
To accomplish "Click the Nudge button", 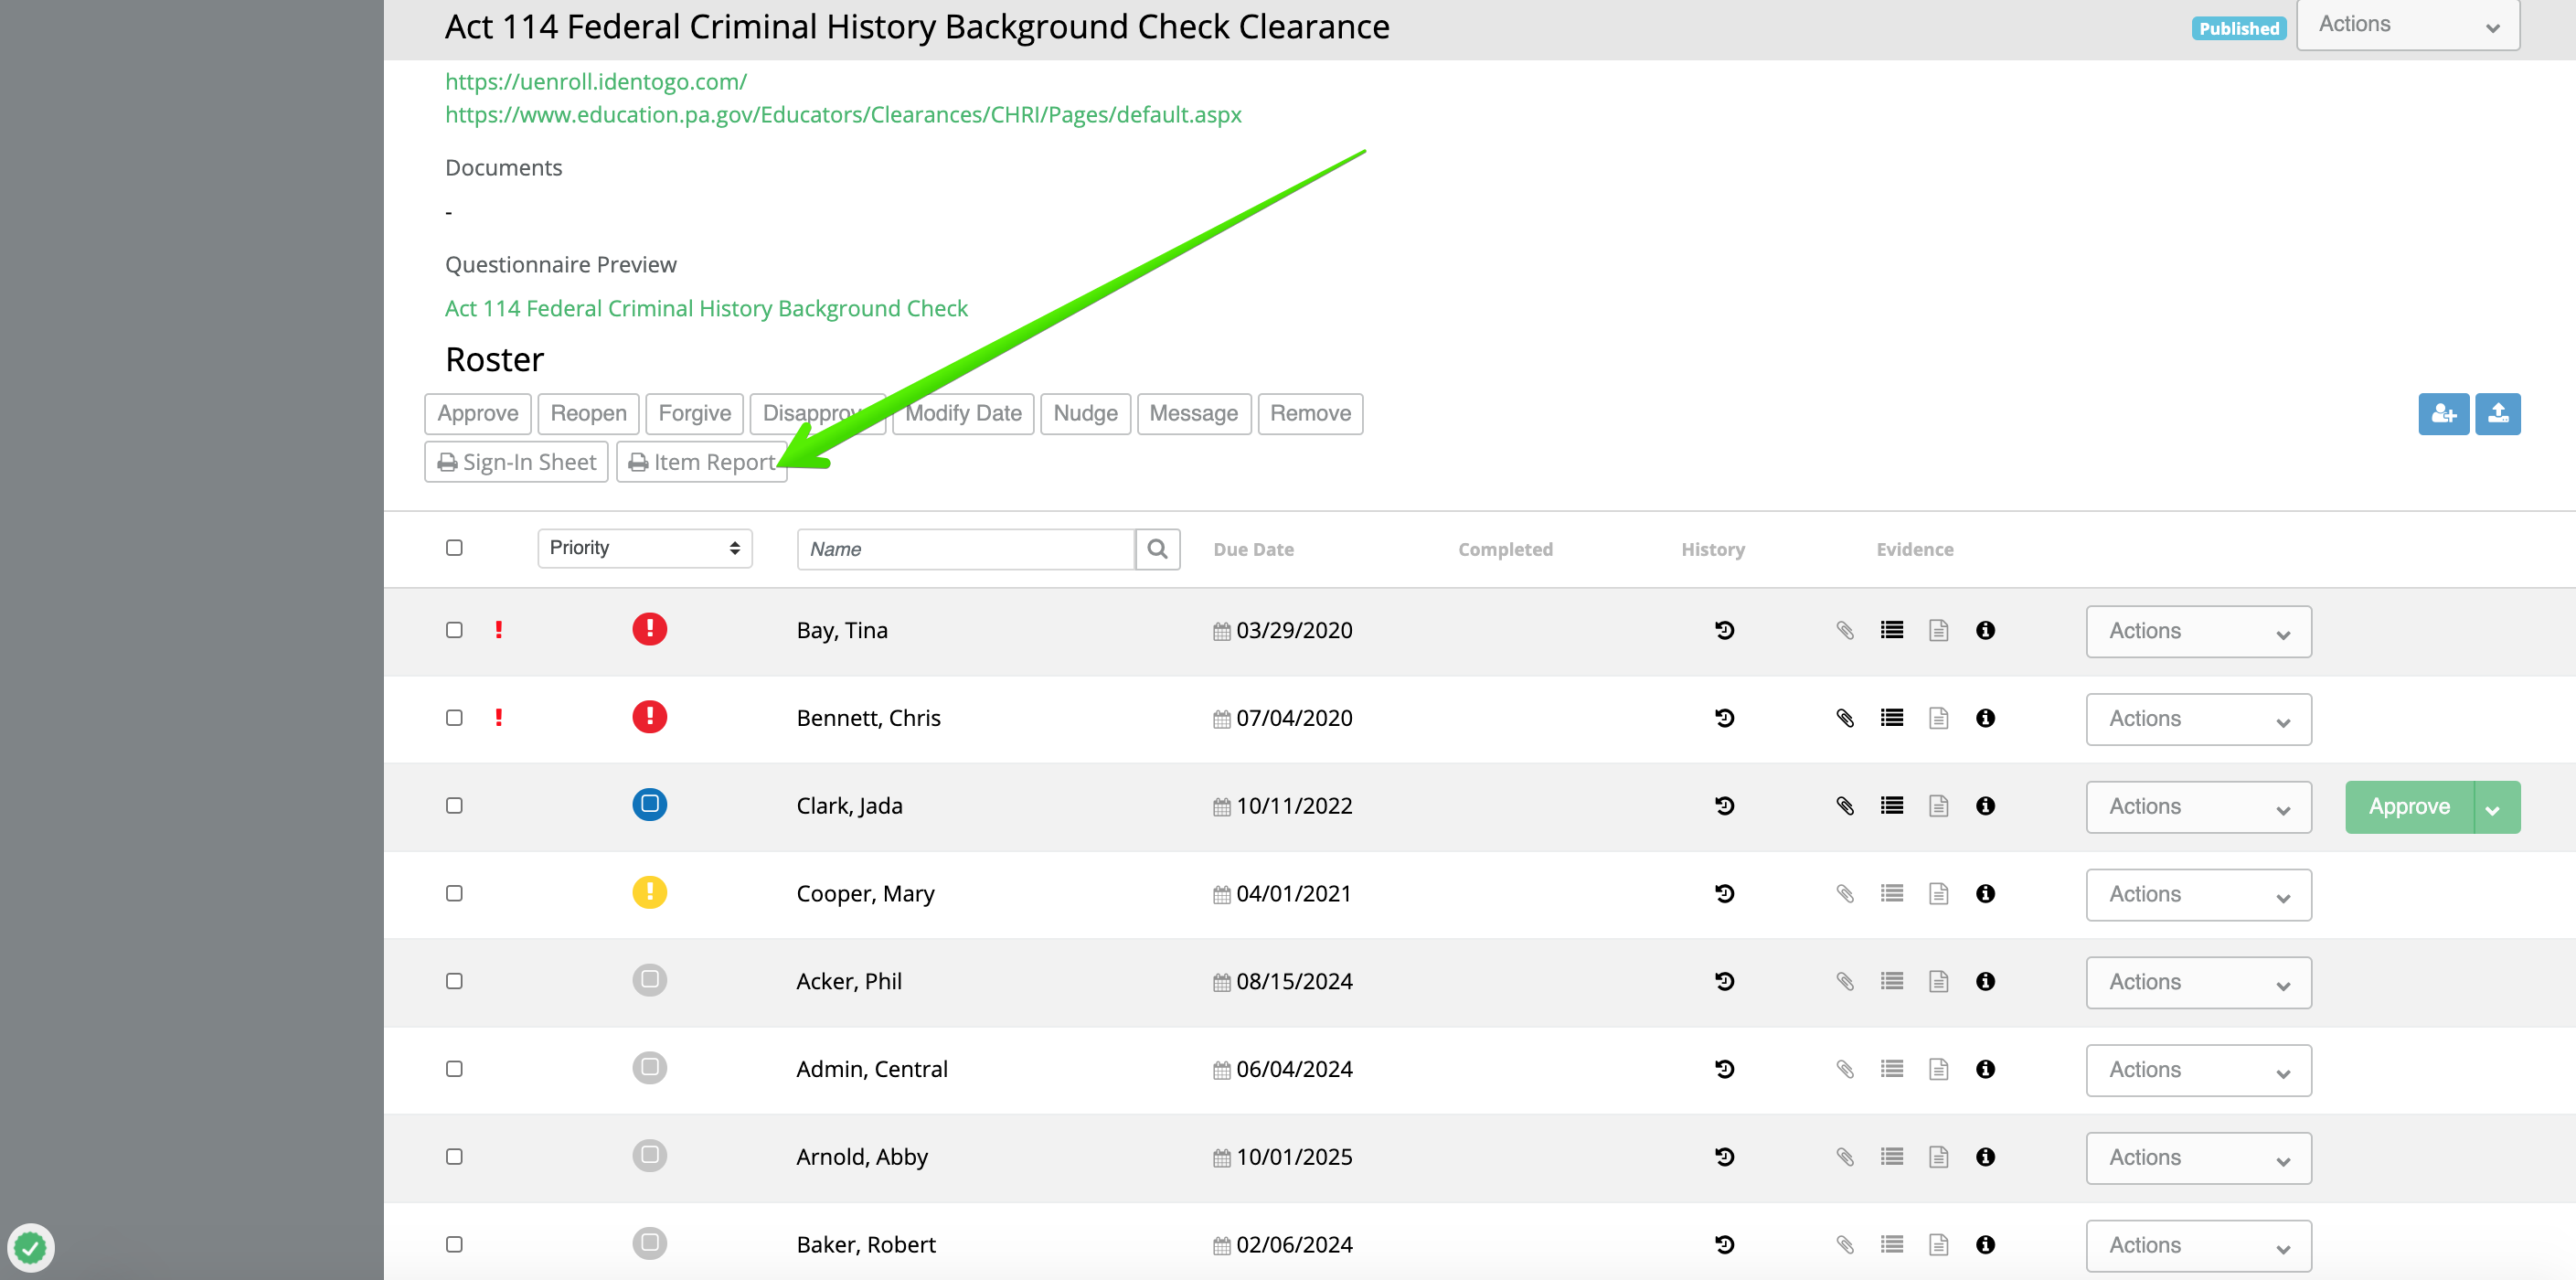I will [x=1085, y=413].
